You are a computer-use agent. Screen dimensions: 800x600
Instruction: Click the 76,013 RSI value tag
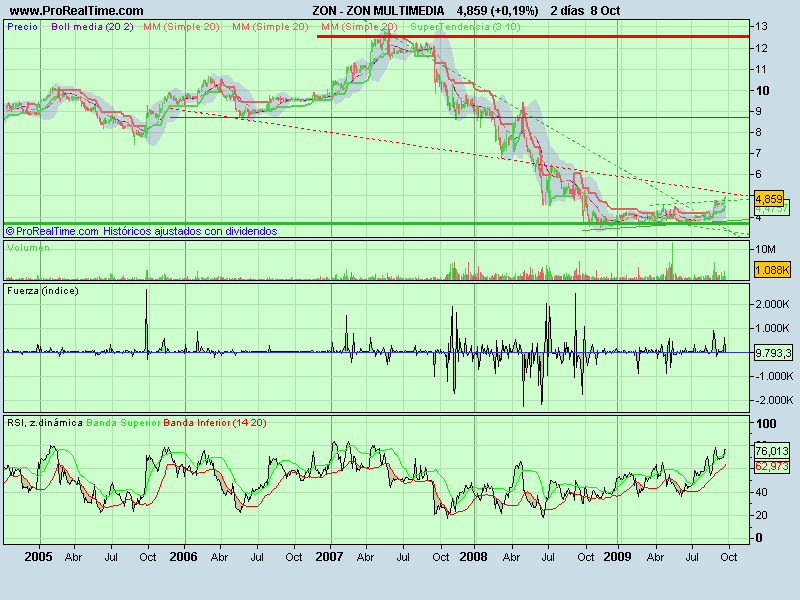[772, 451]
